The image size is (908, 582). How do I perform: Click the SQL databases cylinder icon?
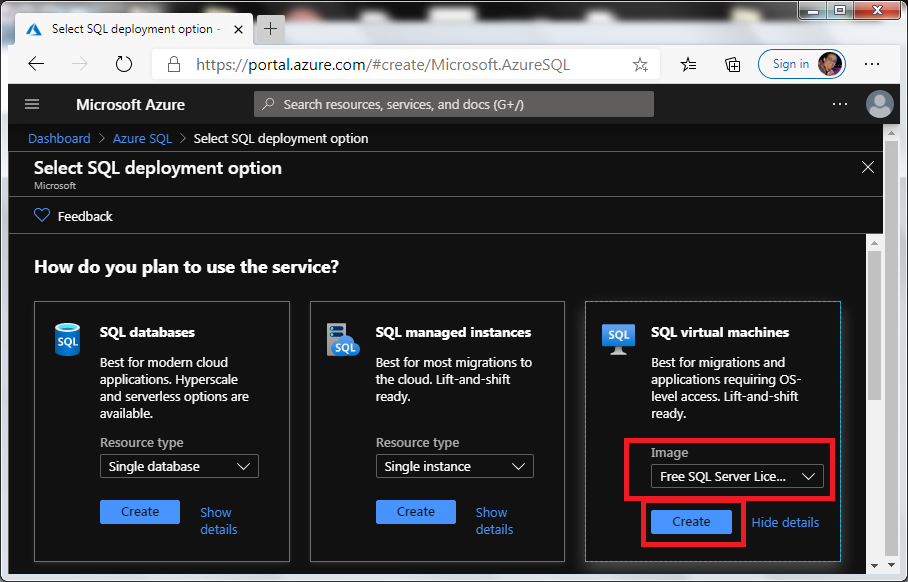click(67, 340)
